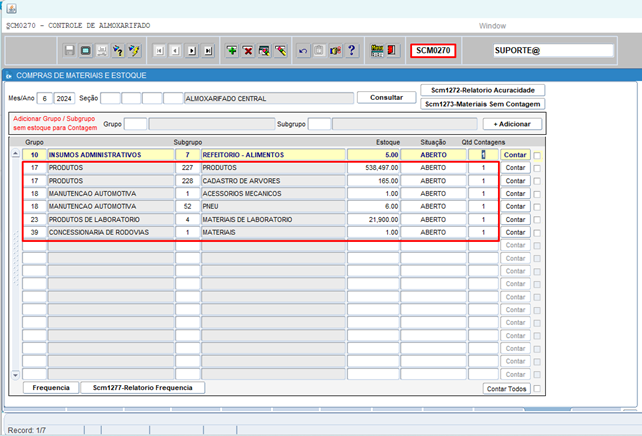This screenshot has height=436, width=642.
Task: Click the blue Undo arrow icon
Action: pyautogui.click(x=303, y=50)
